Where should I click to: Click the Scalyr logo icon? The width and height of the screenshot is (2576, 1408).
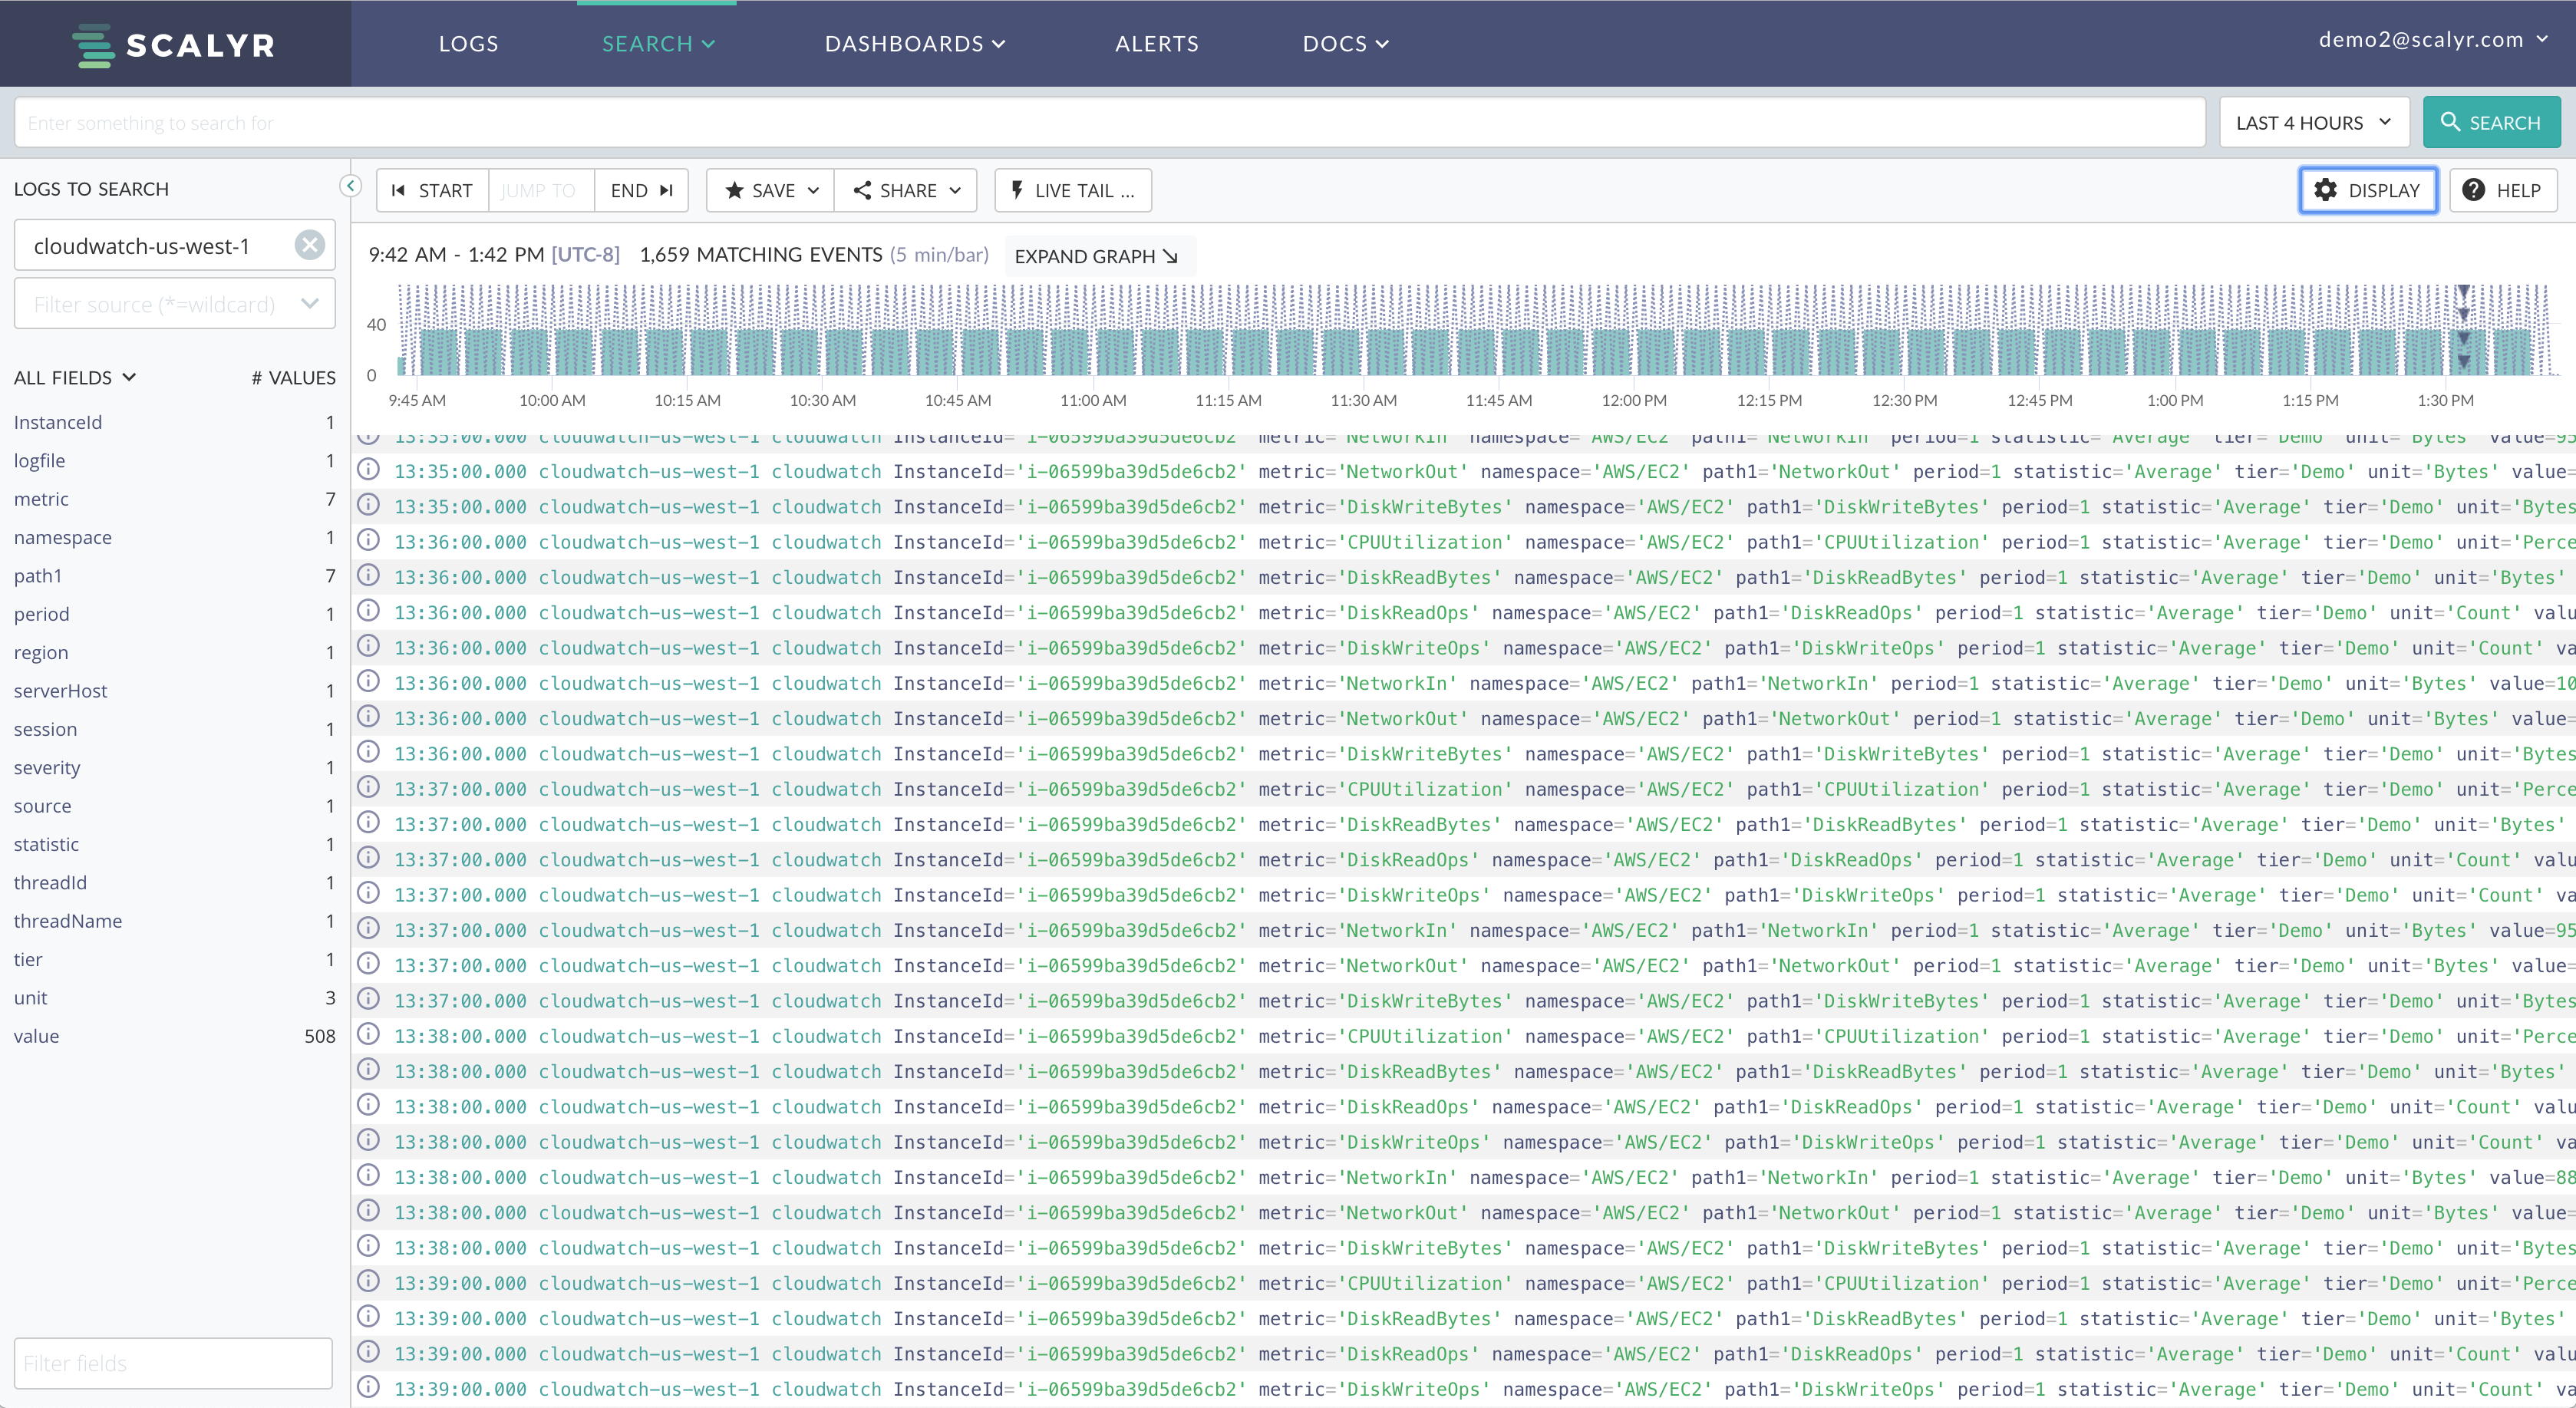tap(94, 45)
